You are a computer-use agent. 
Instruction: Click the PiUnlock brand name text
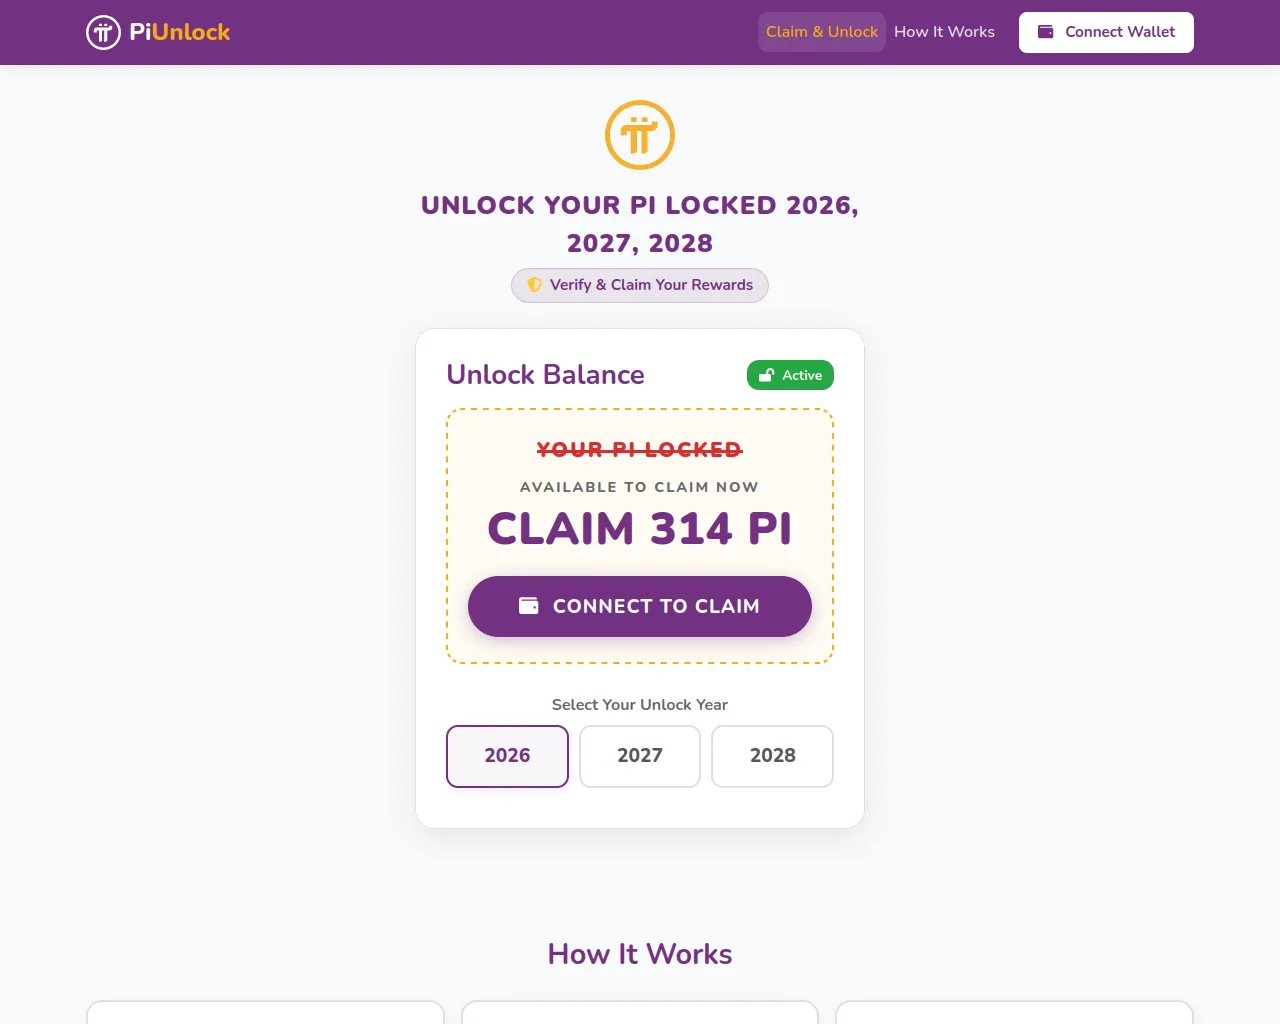pyautogui.click(x=180, y=32)
